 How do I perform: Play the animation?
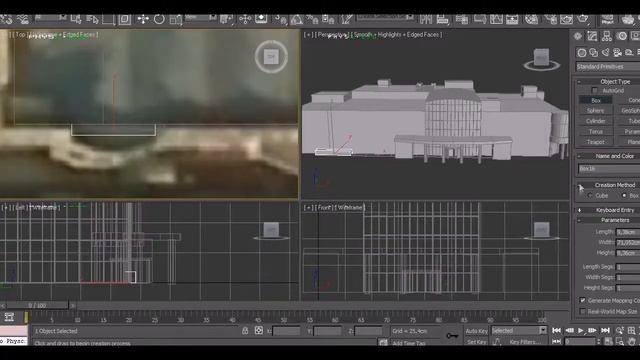point(580,331)
